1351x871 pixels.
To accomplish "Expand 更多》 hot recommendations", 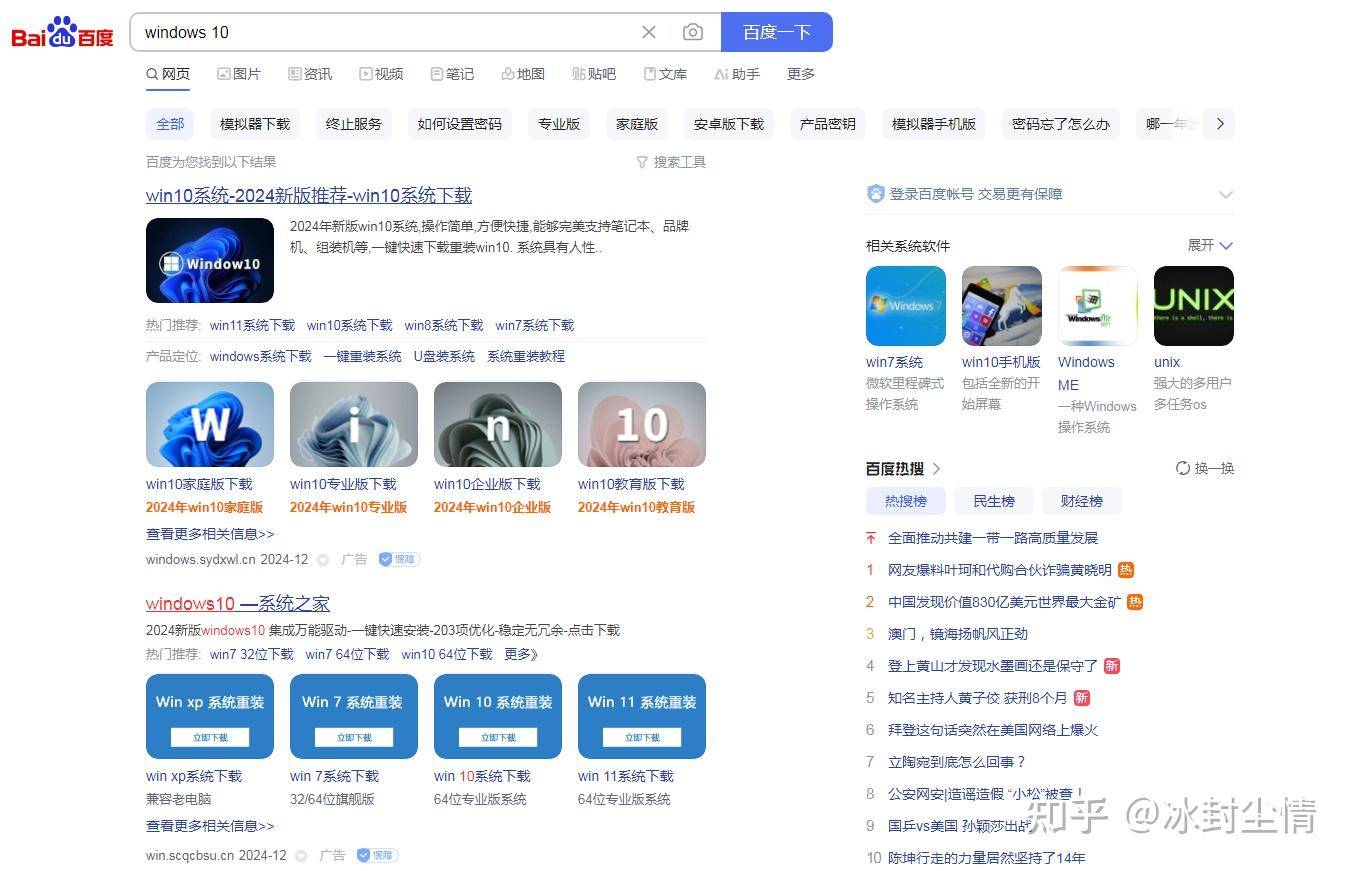I will click(522, 654).
